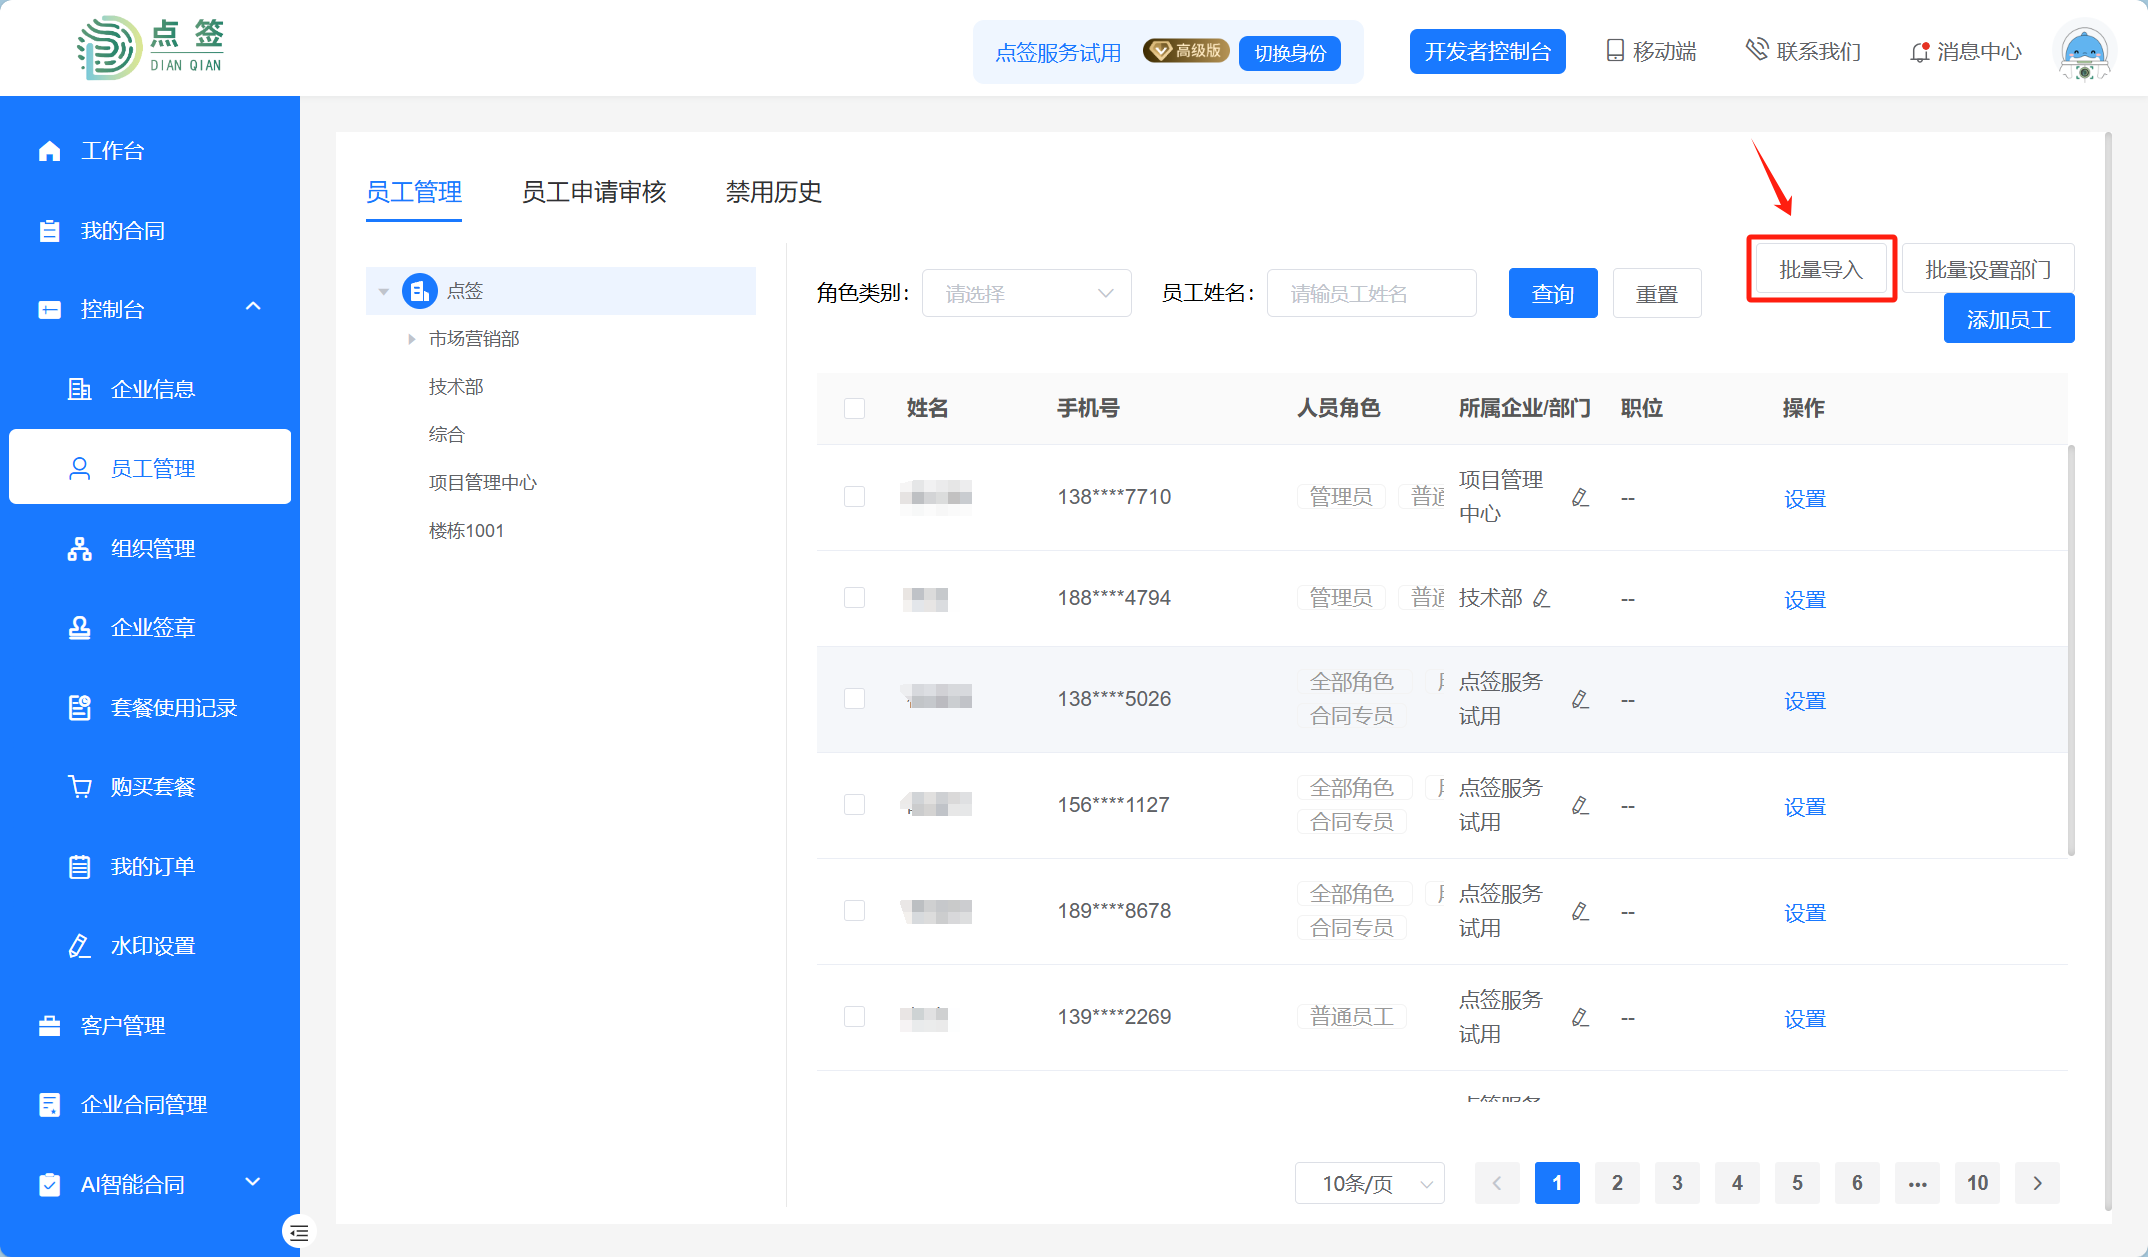The image size is (2148, 1257).
Task: Click the 添加员工 button
Action: coord(2008,319)
